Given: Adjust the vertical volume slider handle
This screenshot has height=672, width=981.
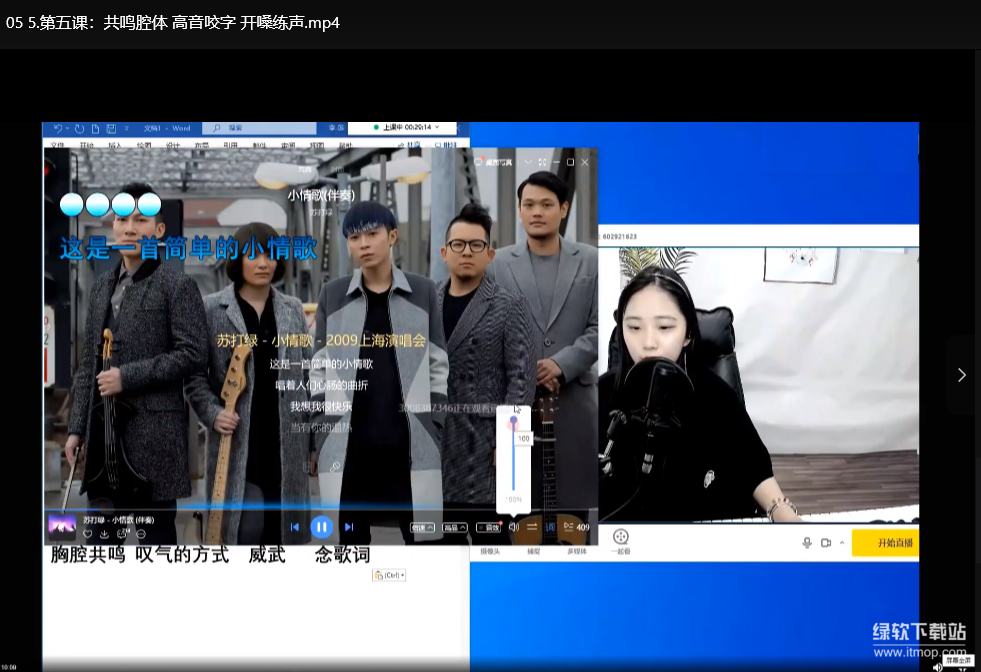Looking at the screenshot, I should point(514,420).
